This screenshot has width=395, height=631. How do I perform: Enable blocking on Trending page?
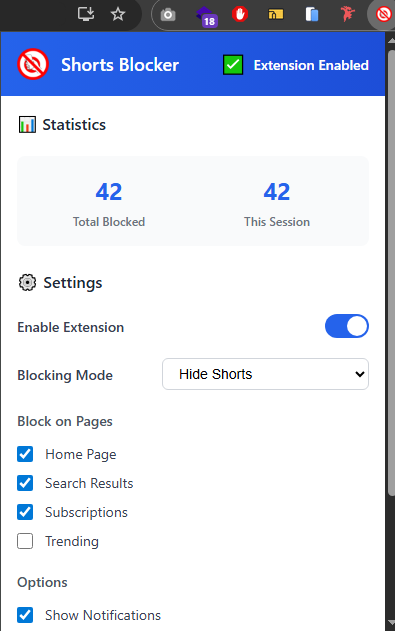pyautogui.click(x=25, y=541)
